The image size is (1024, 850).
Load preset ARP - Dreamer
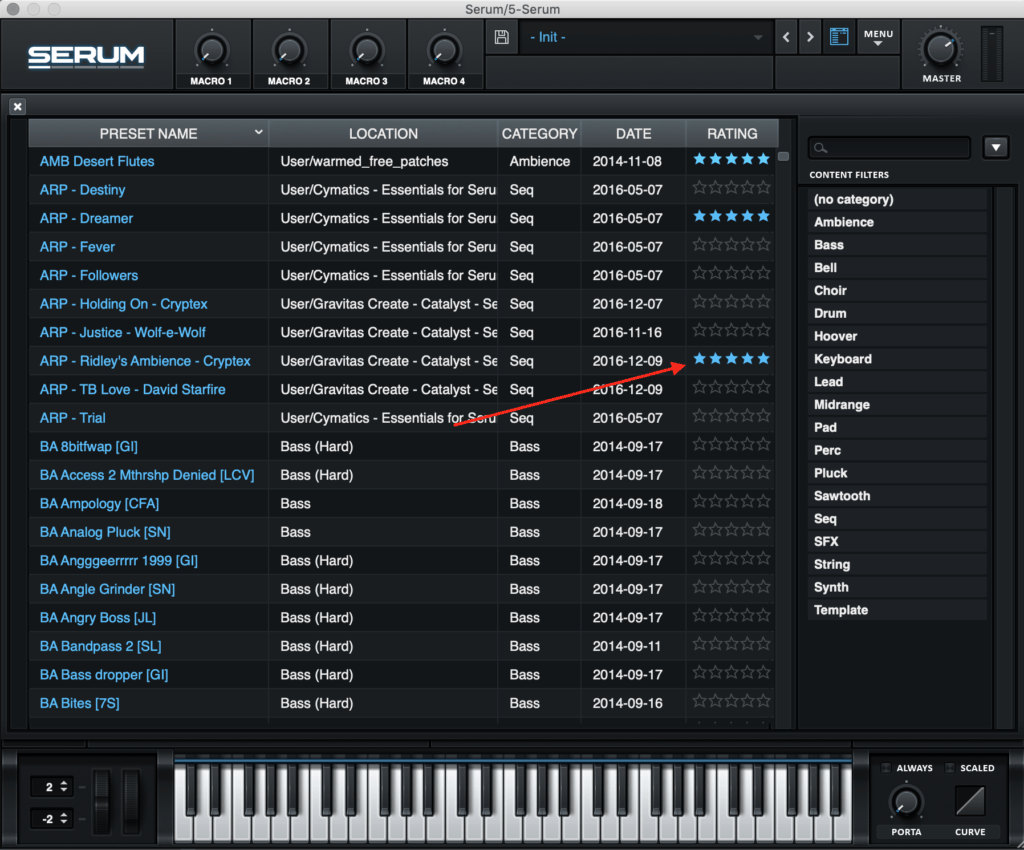click(86, 218)
